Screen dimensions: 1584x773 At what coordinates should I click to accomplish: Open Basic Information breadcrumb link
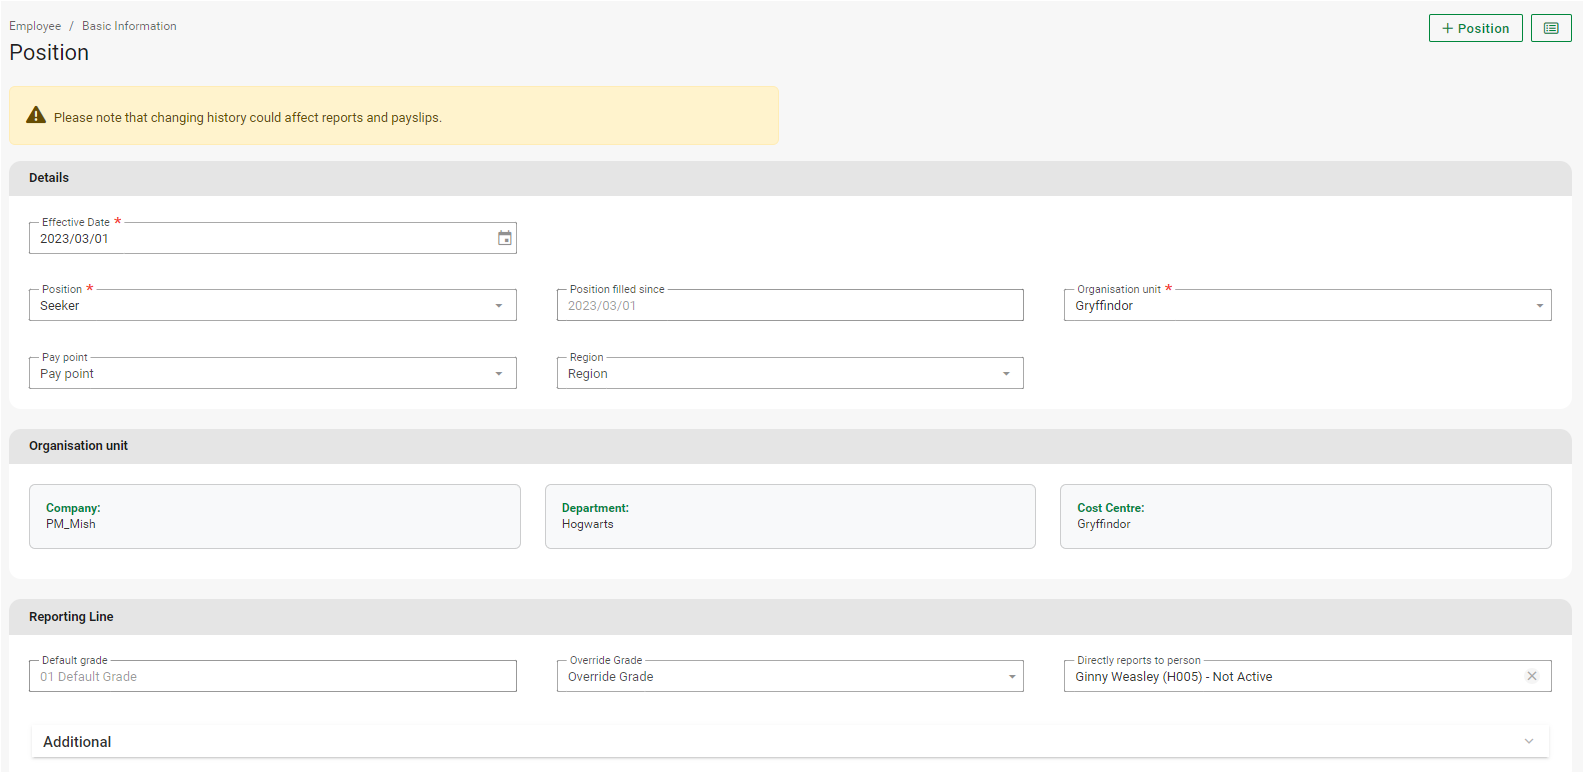pos(129,26)
